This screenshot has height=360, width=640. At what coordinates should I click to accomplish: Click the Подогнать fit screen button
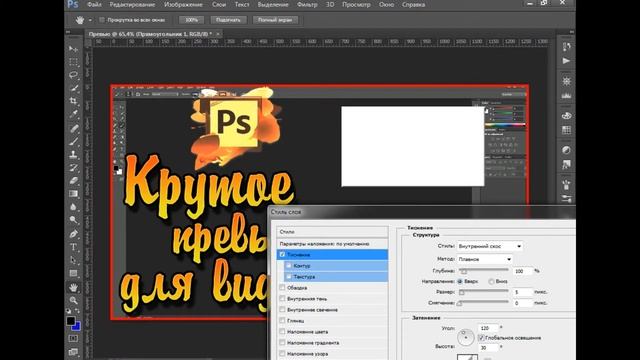point(228,20)
